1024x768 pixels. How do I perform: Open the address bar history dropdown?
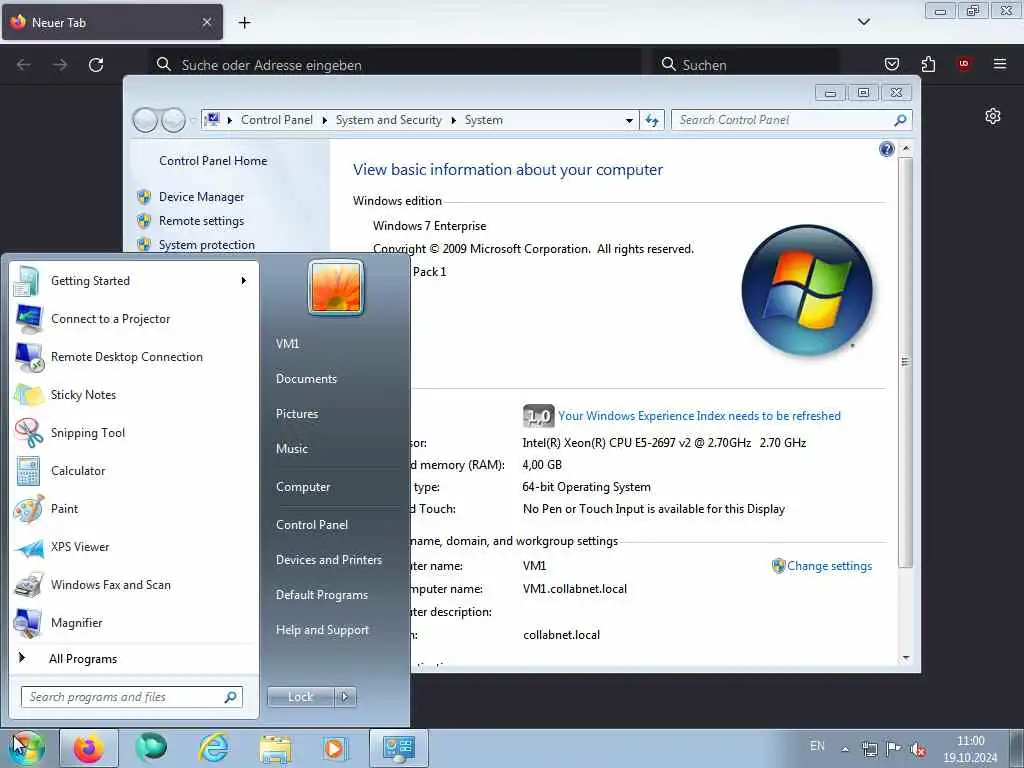point(629,120)
